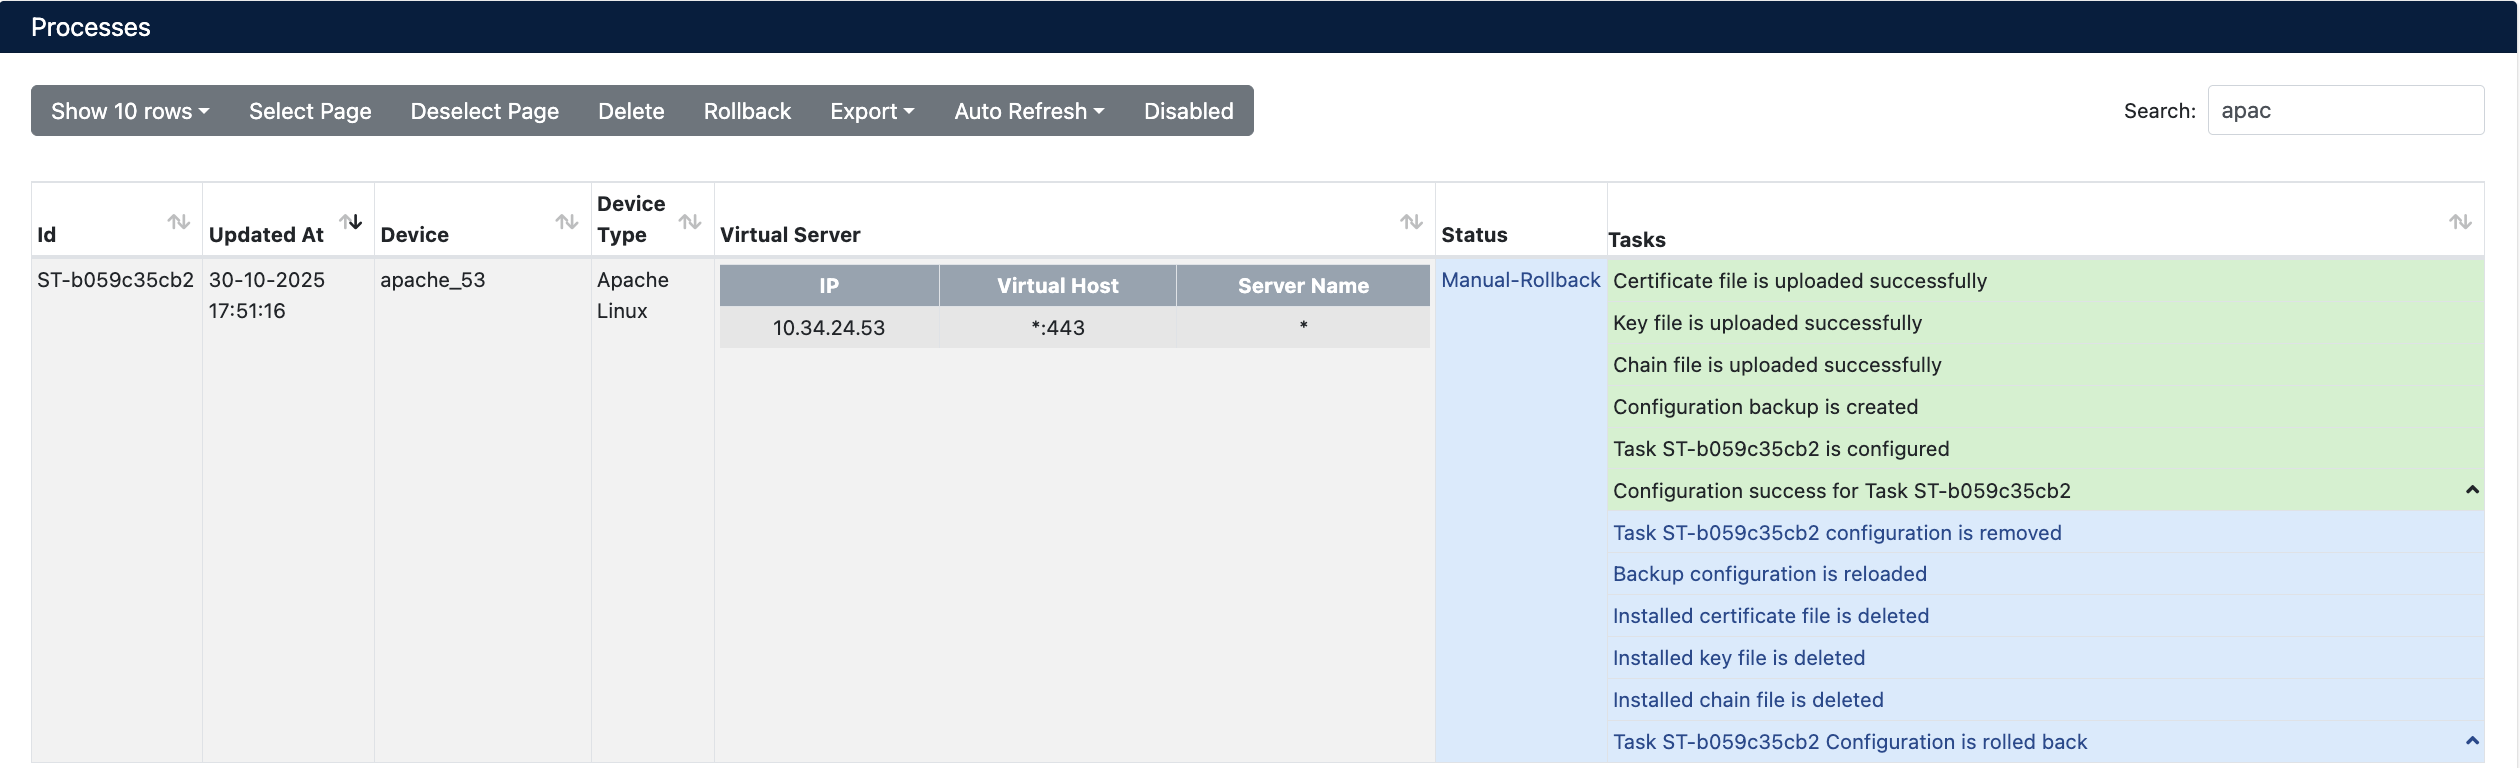
Task: Click the Select Page button
Action: (310, 111)
